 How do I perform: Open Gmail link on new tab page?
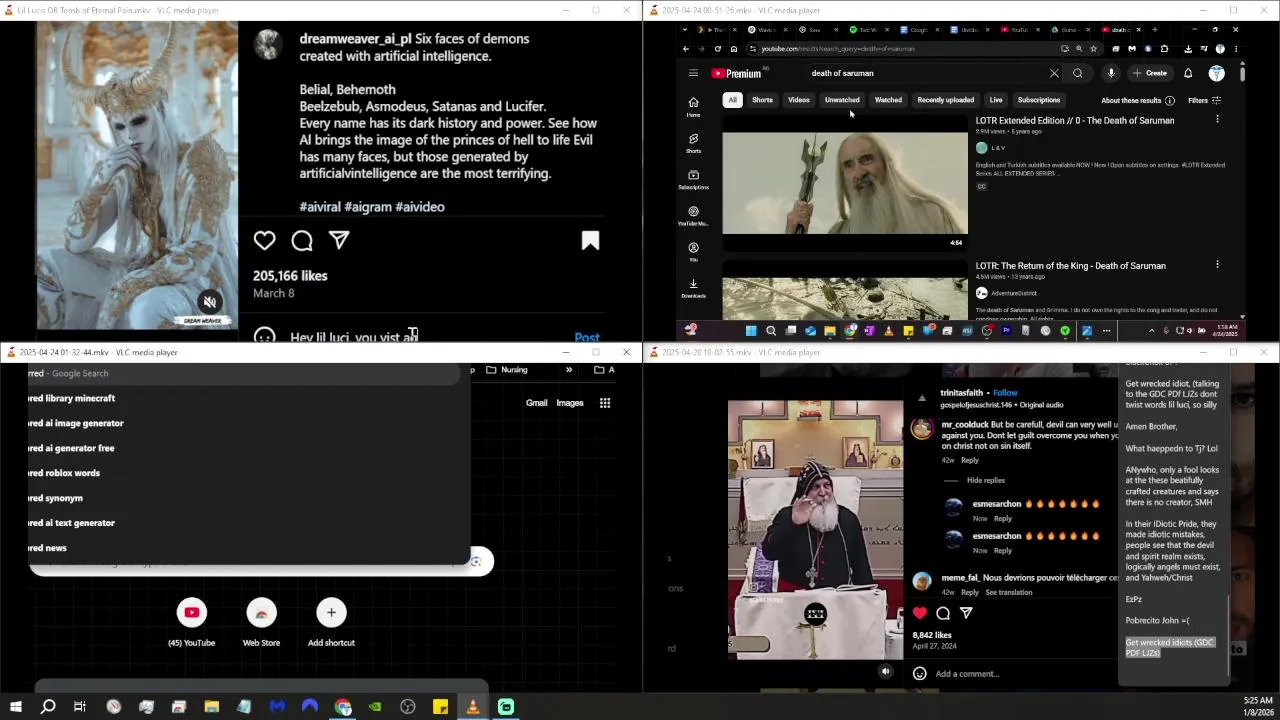[x=537, y=403]
